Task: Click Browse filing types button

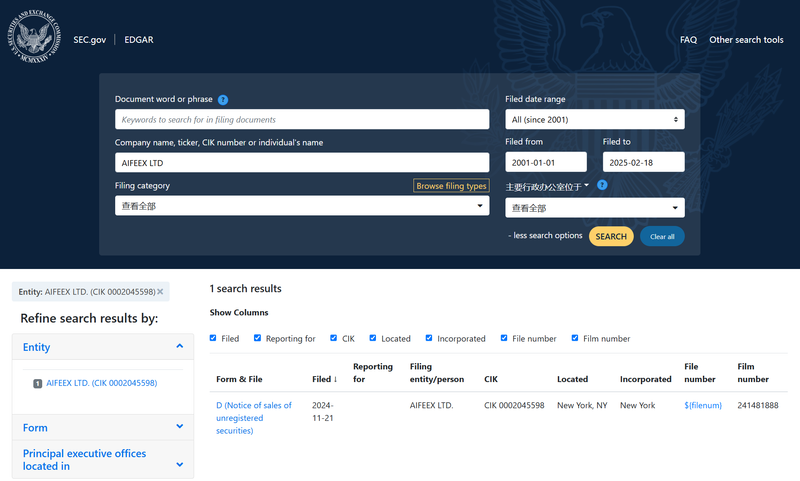Action: click(451, 186)
